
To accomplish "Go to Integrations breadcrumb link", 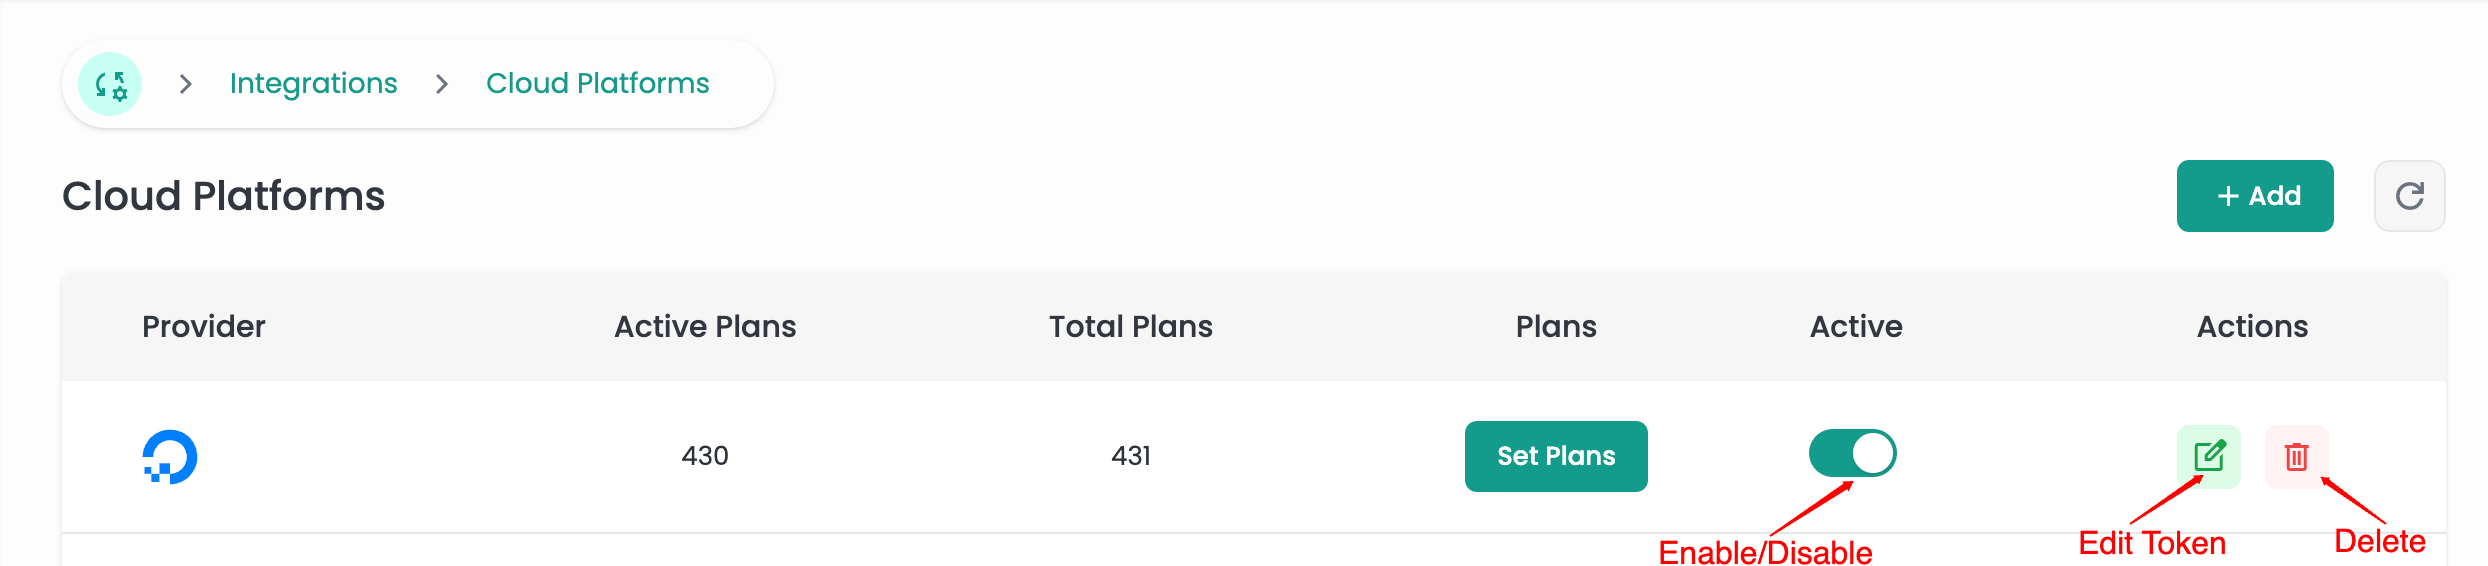I will pos(313,84).
